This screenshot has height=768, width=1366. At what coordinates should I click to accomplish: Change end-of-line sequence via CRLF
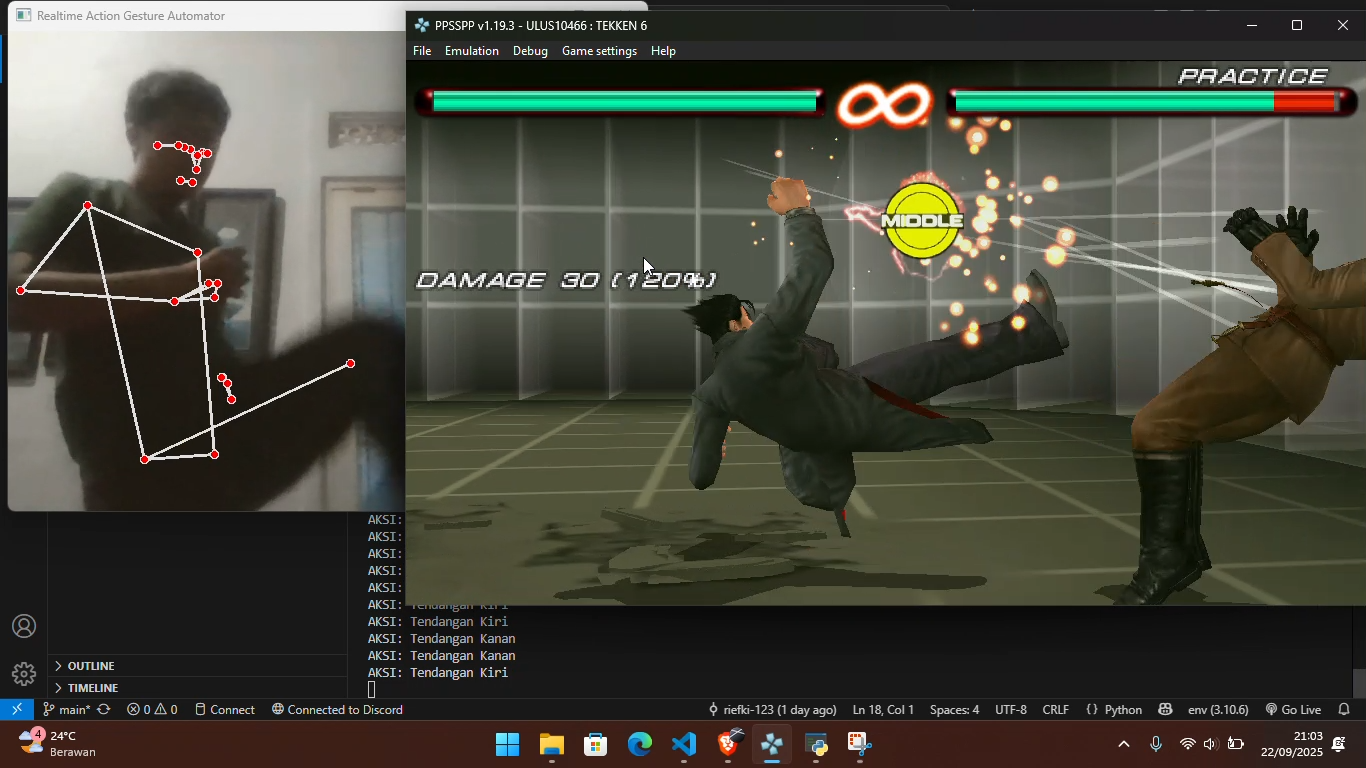pyautogui.click(x=1056, y=710)
